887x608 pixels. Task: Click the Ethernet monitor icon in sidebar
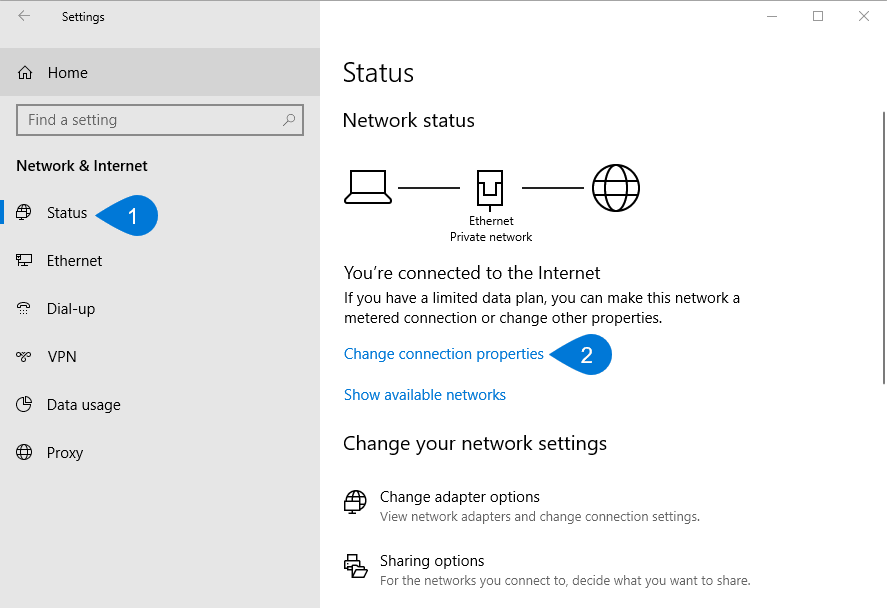(24, 260)
